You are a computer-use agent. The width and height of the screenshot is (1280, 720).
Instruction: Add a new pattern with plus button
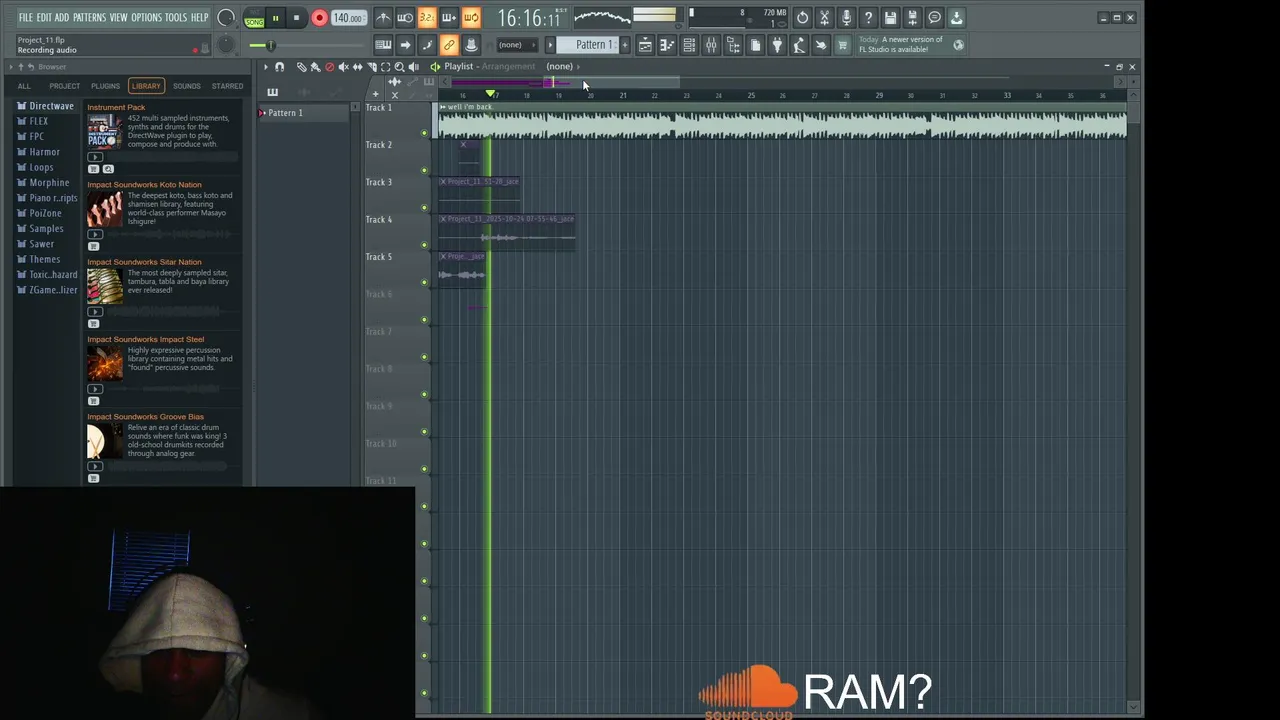tap(625, 45)
